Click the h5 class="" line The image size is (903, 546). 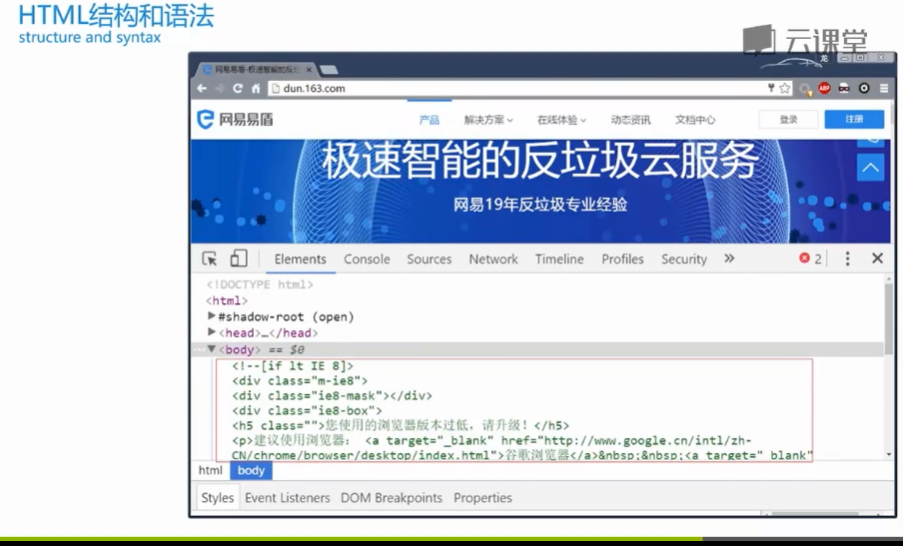pyautogui.click(x=400, y=426)
